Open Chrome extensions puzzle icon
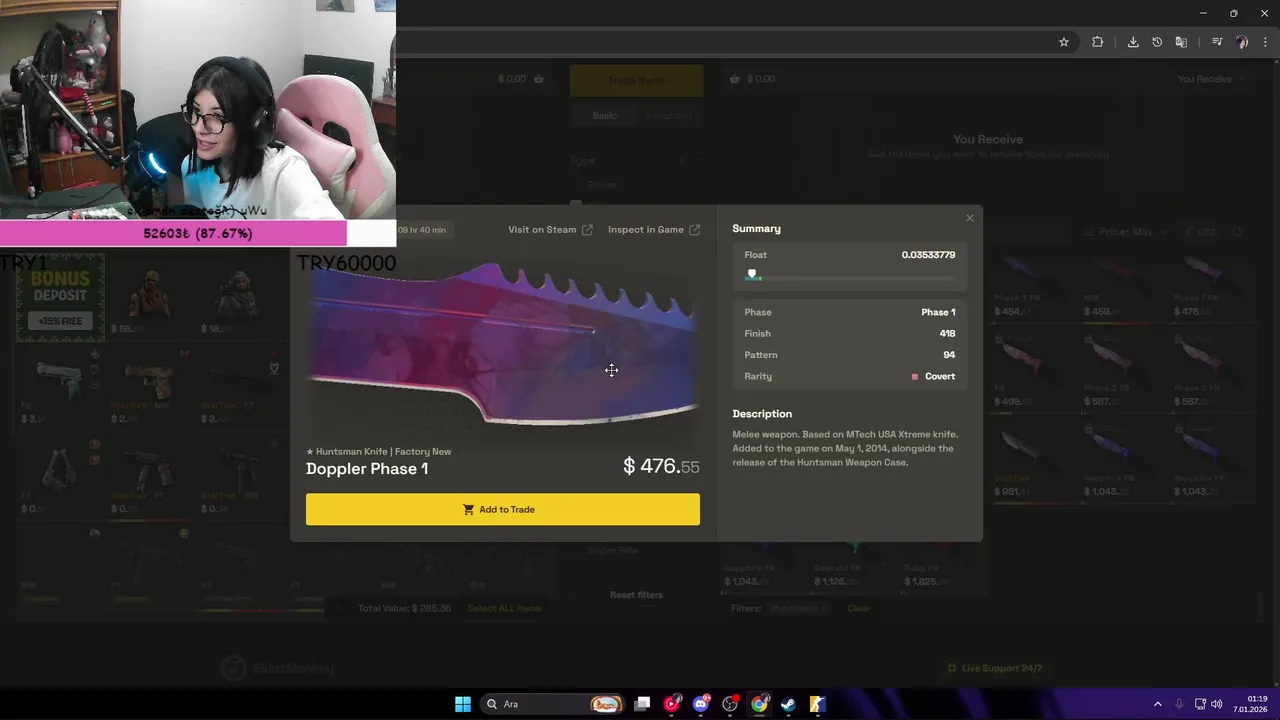The image size is (1280, 720). coord(1098,42)
